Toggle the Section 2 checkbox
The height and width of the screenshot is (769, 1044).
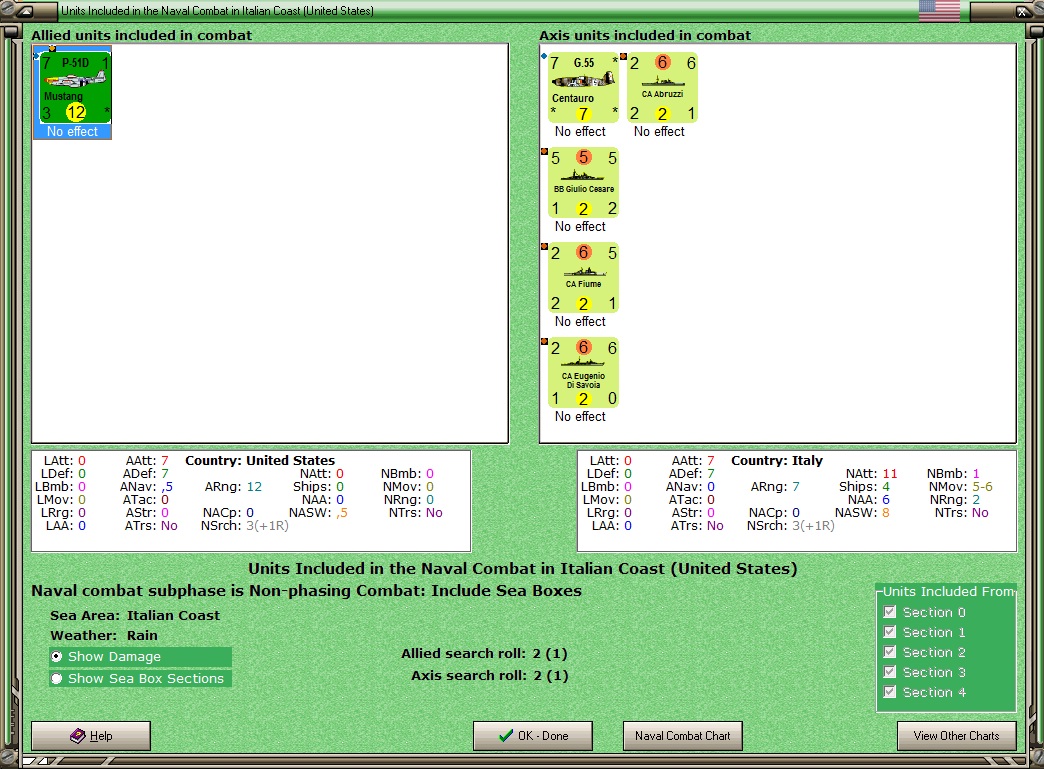coord(890,652)
